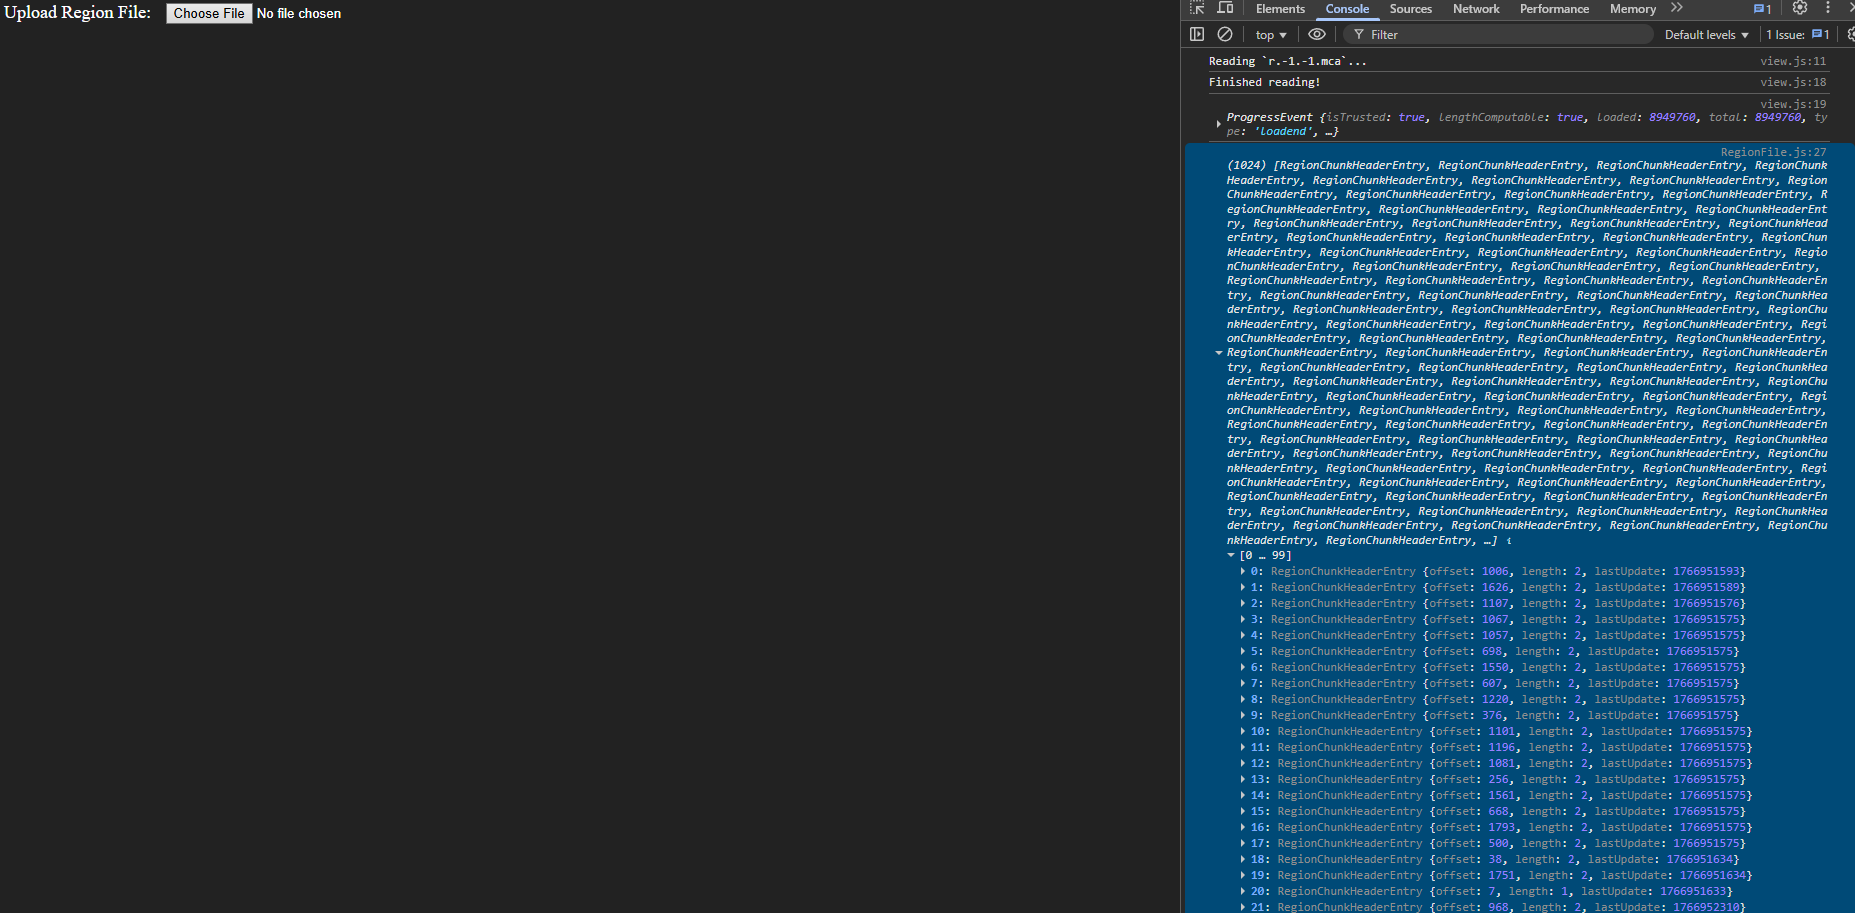Viewport: 1855px width, 913px height.
Task: Create a live expression using the eye icon
Action: [1317, 34]
